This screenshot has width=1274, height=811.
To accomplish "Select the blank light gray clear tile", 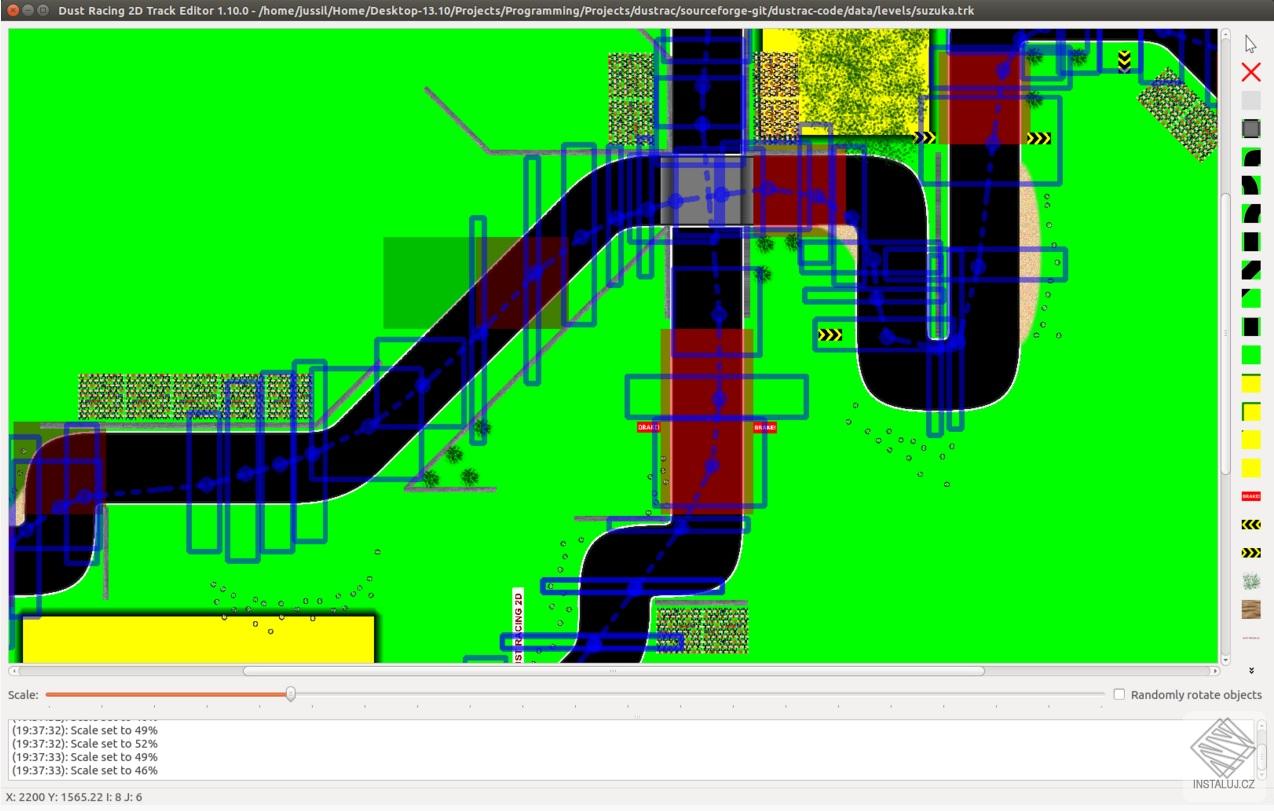I will (x=1250, y=101).
